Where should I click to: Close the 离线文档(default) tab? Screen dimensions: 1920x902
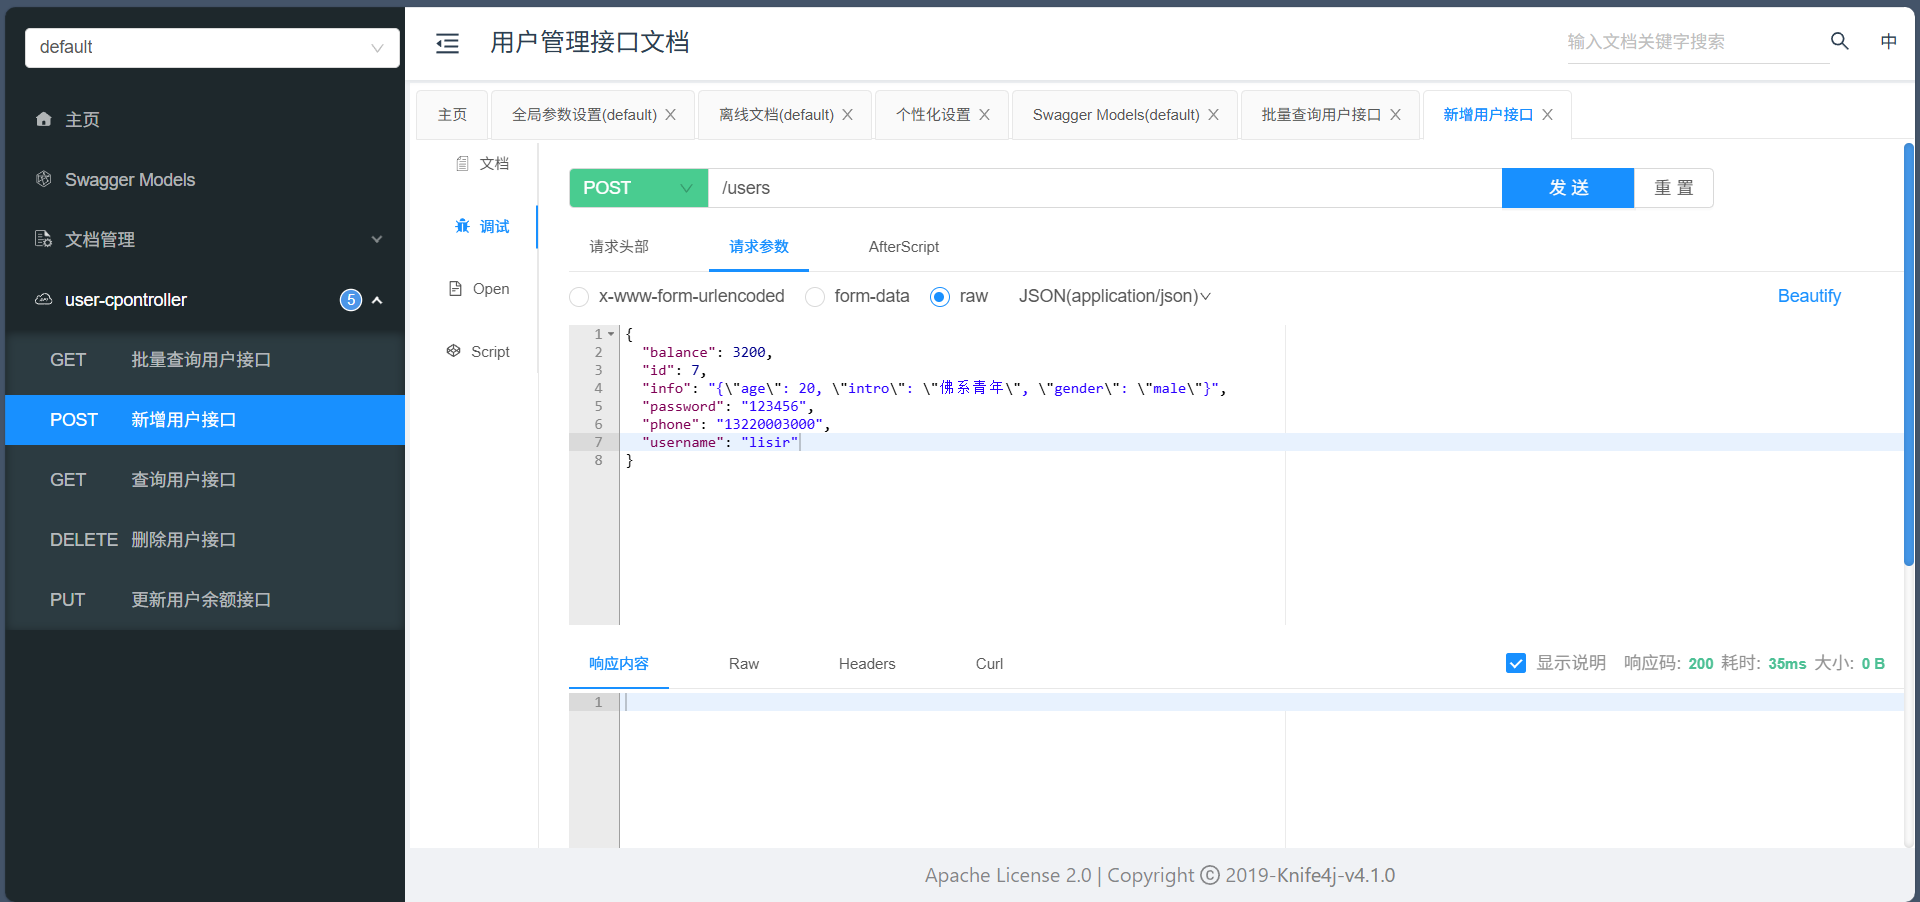coord(847,115)
